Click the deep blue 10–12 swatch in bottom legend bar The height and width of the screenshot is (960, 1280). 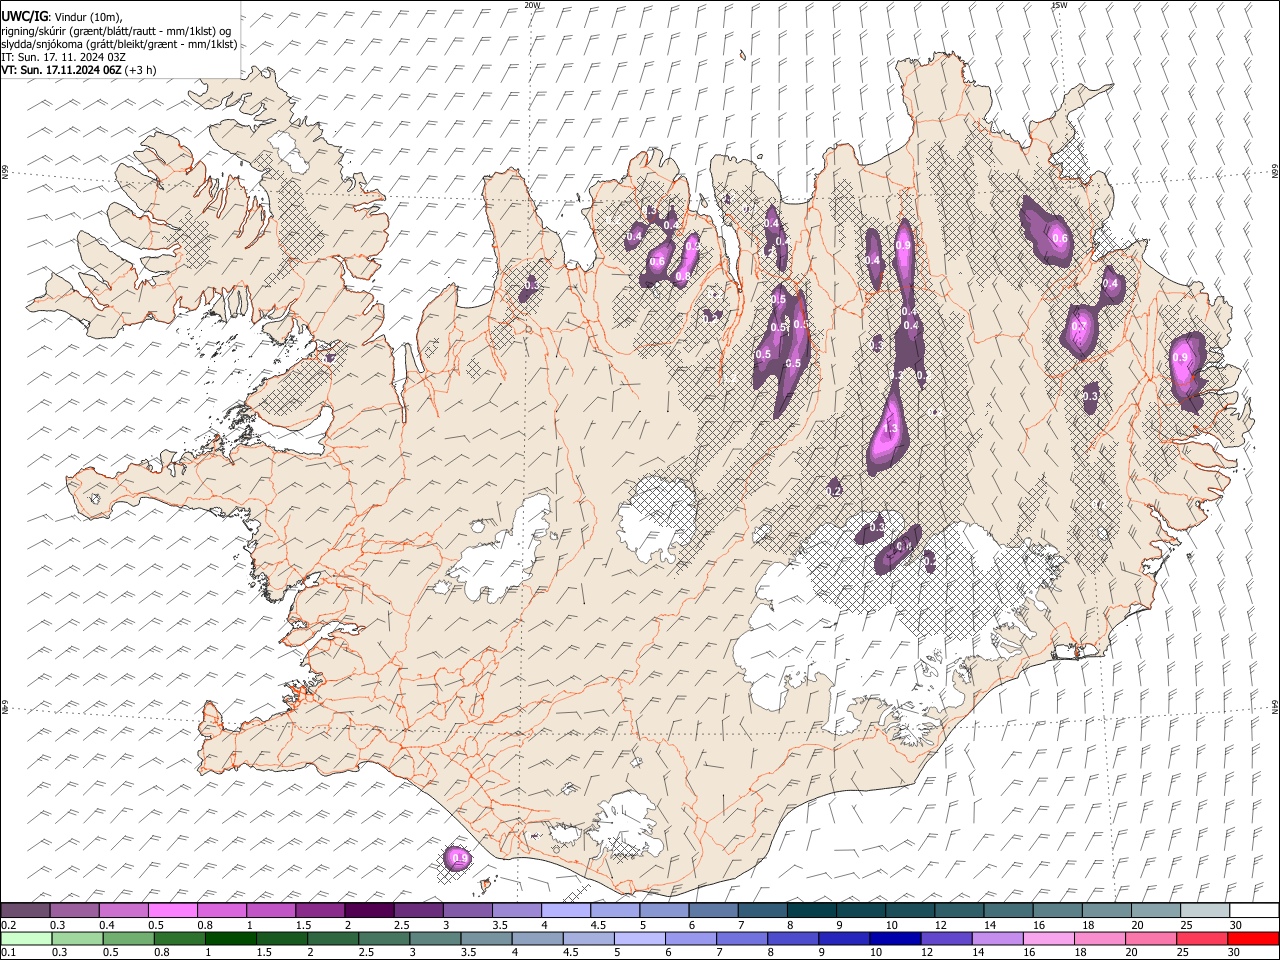[895, 939]
